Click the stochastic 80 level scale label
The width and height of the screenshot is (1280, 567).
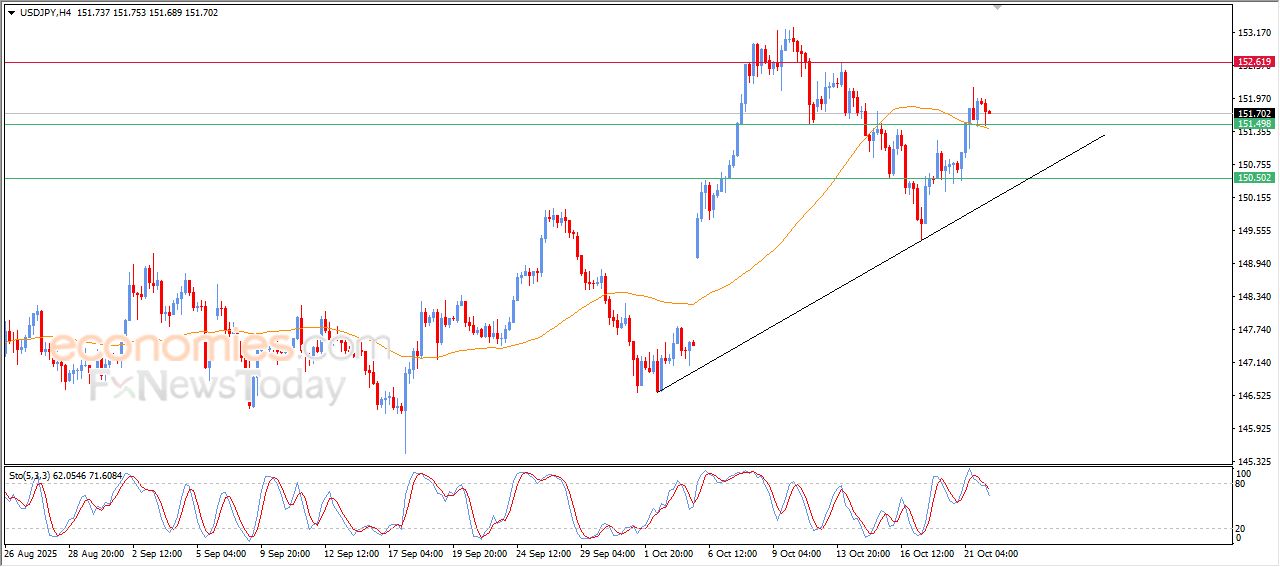coord(1243,484)
